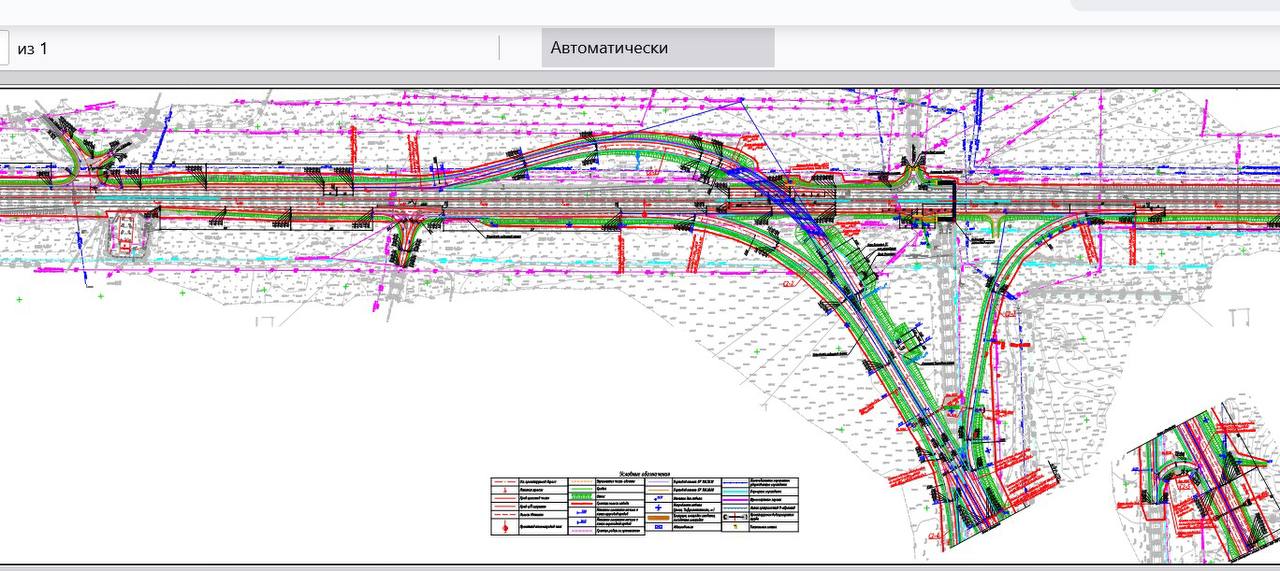Click the blue rectangle symbol in the legend

658,527
